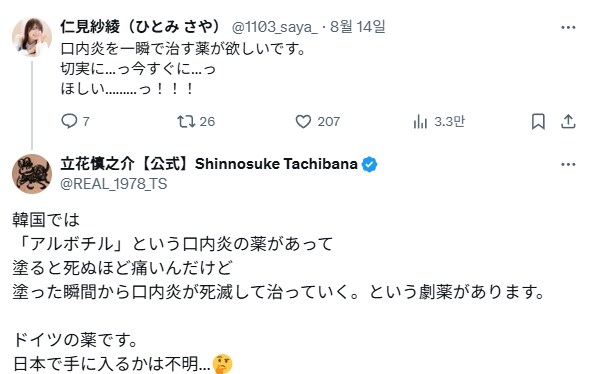Open Shinnosuke Tachibana's avatar
The image size is (590, 374).
pos(32,174)
